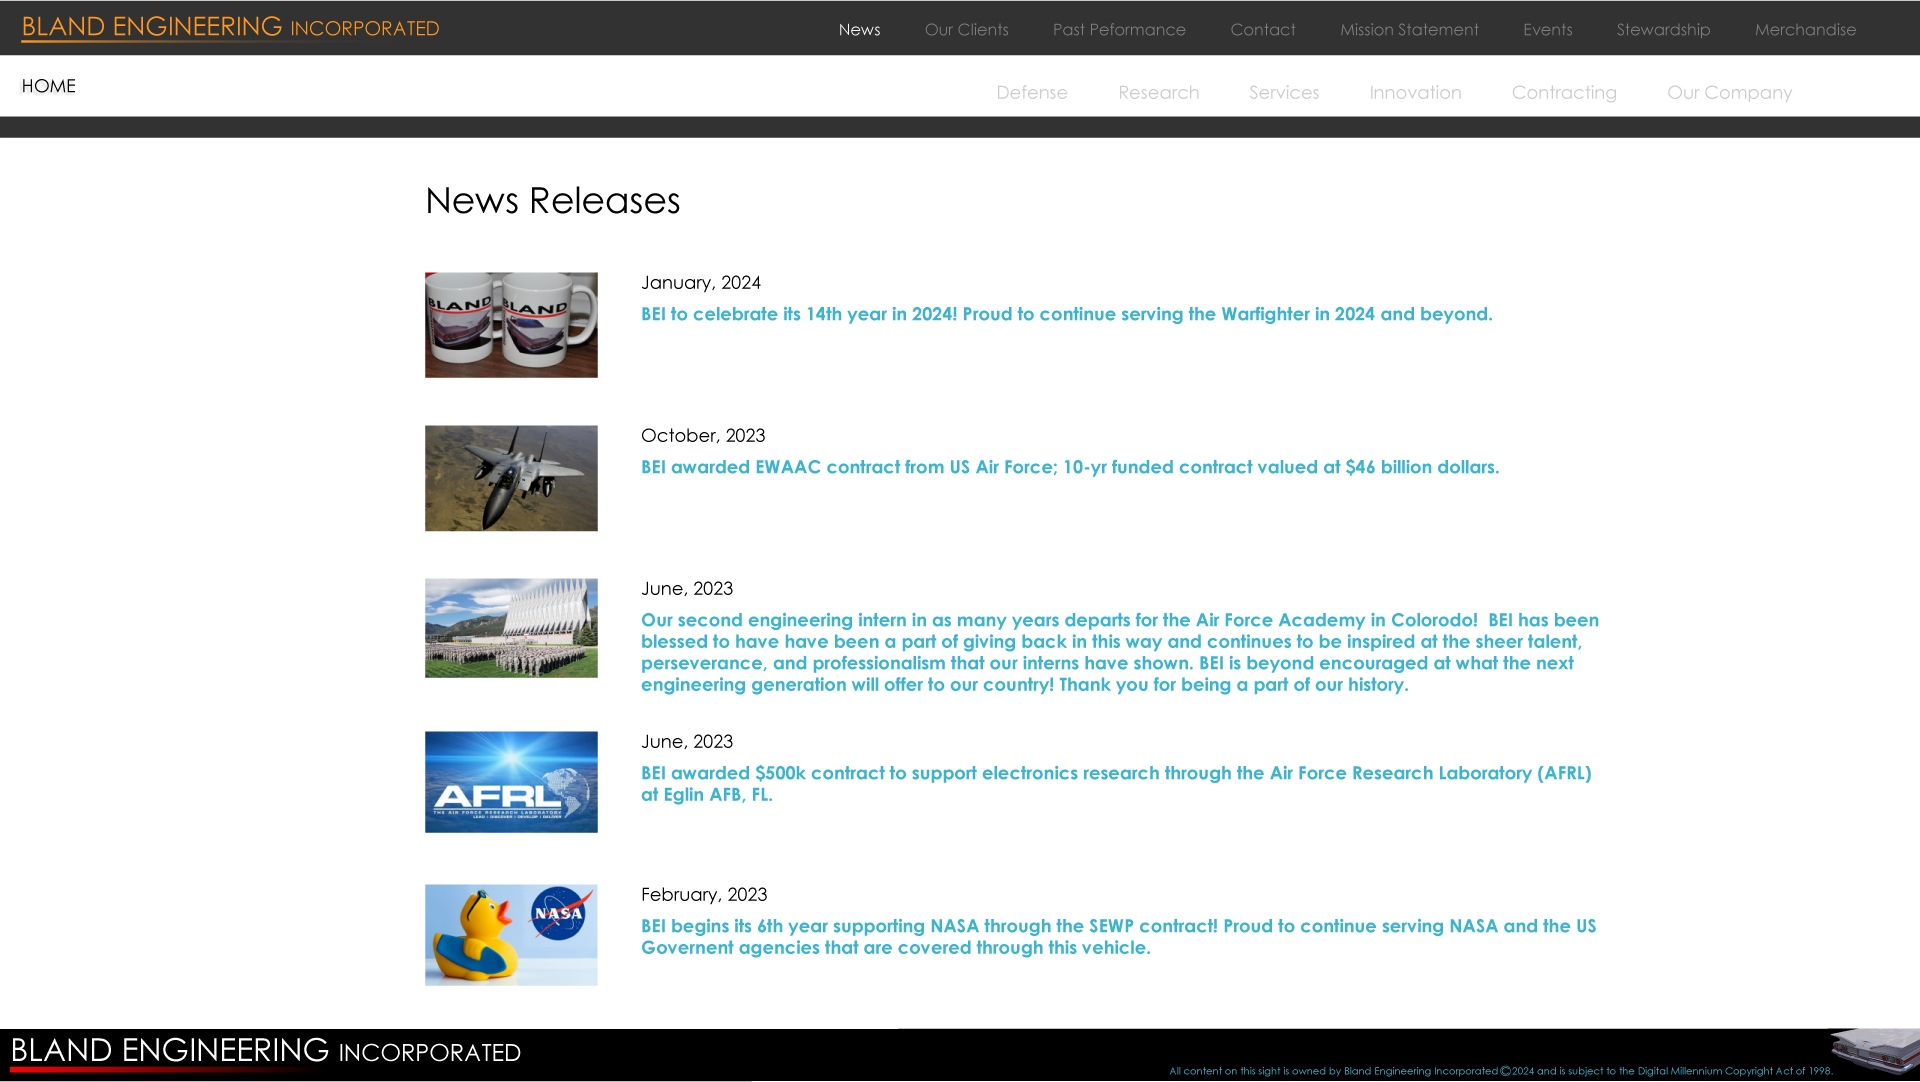1920x1082 pixels.
Task: Open the Defense section
Action: tap(1031, 92)
